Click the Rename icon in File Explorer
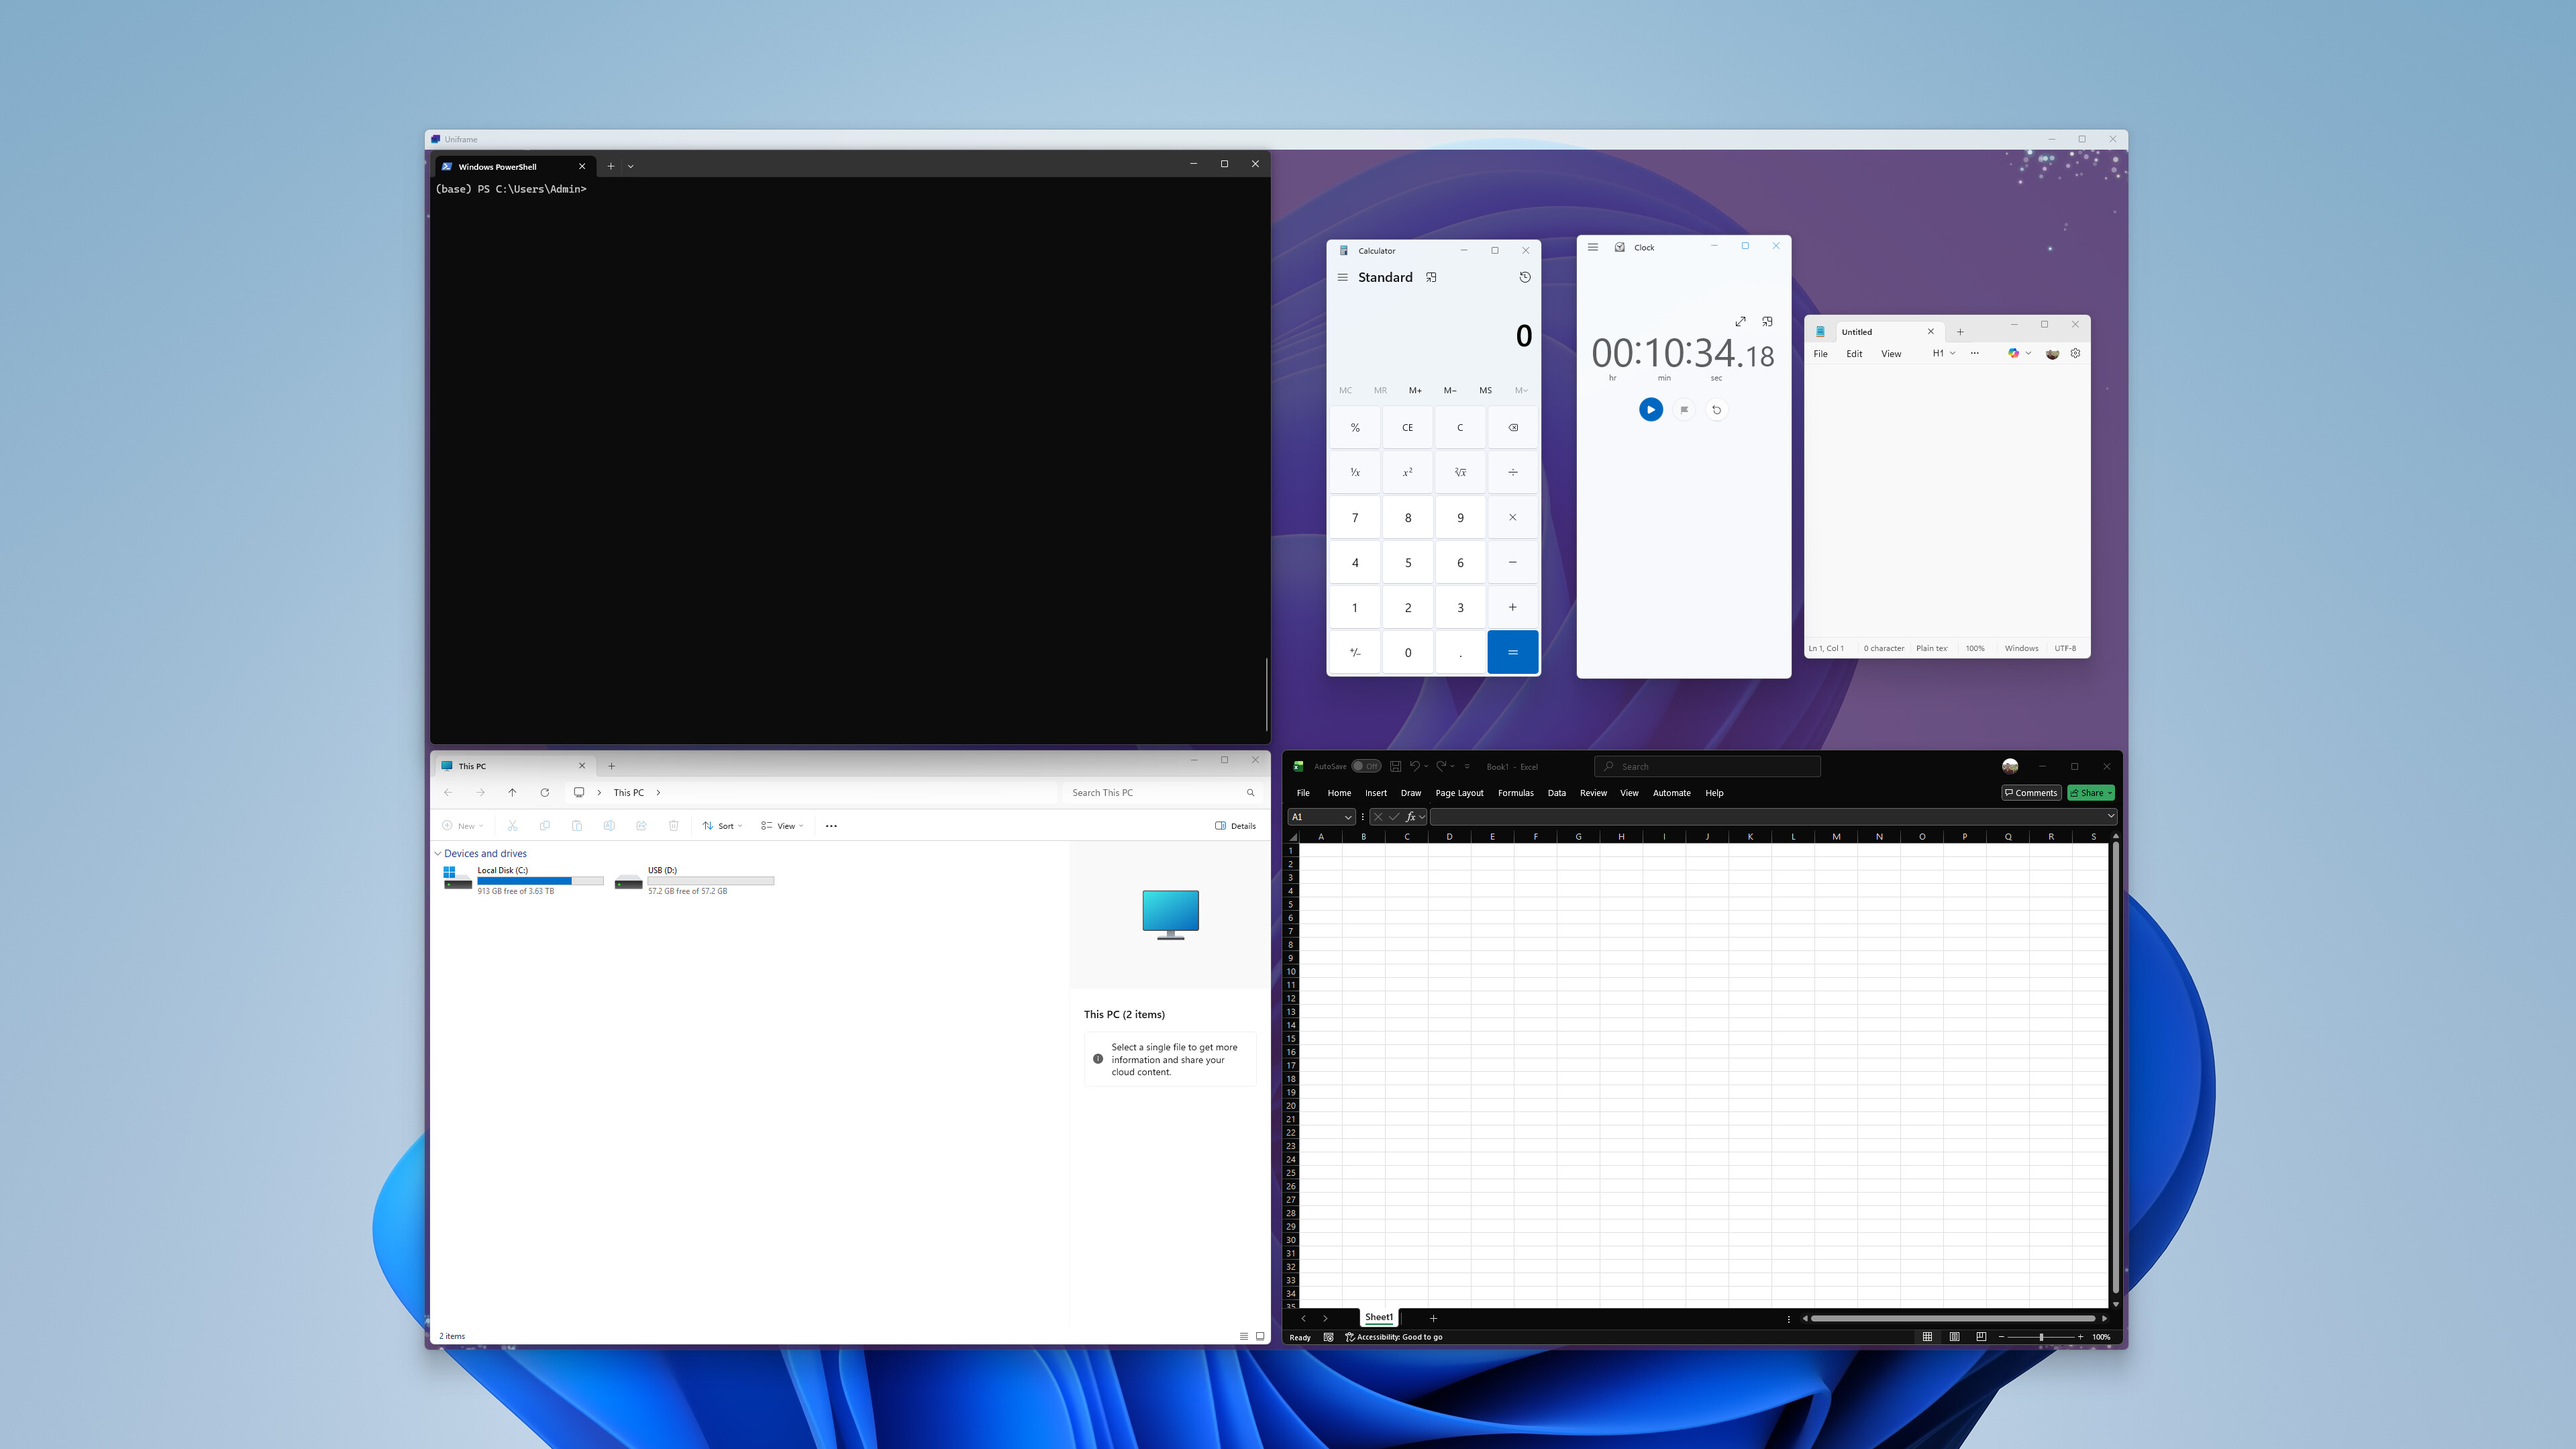The height and width of the screenshot is (1449, 2576). click(x=610, y=825)
